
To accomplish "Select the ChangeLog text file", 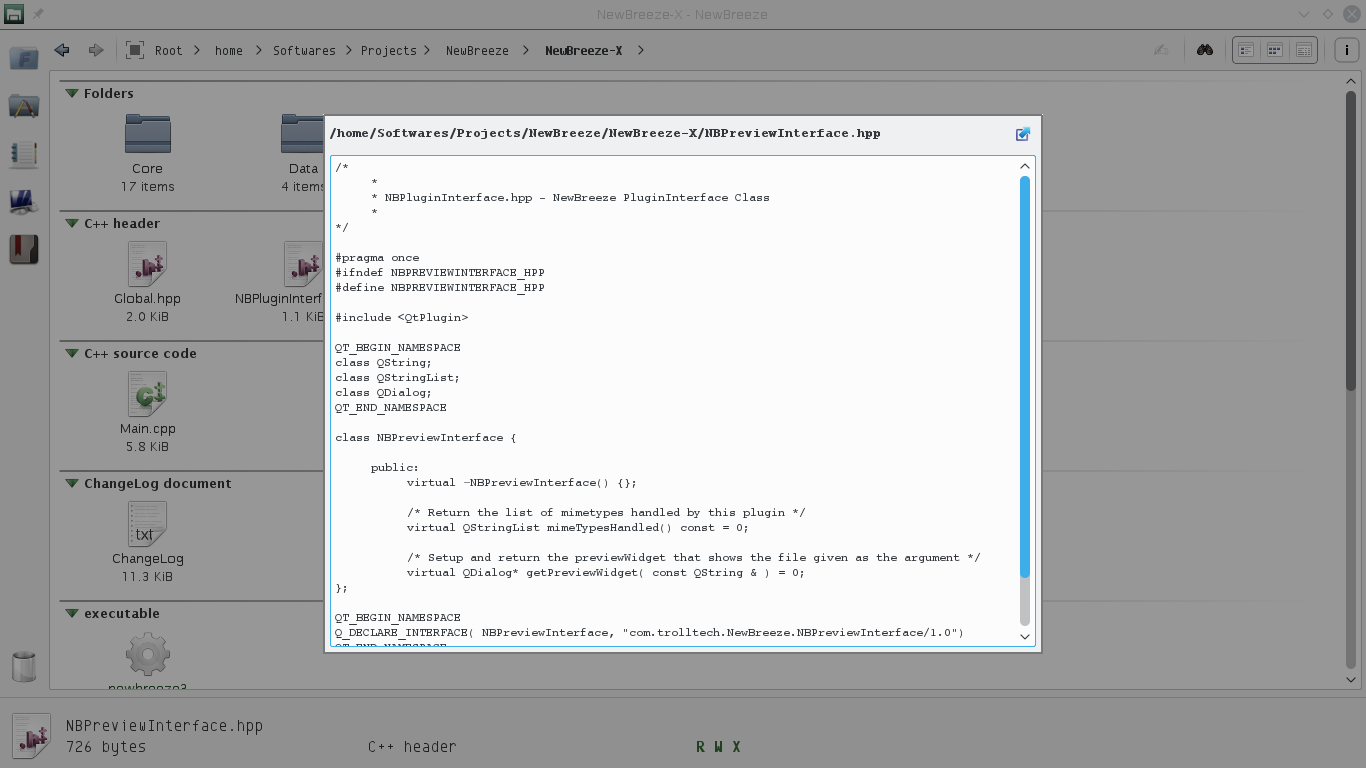I will click(148, 542).
